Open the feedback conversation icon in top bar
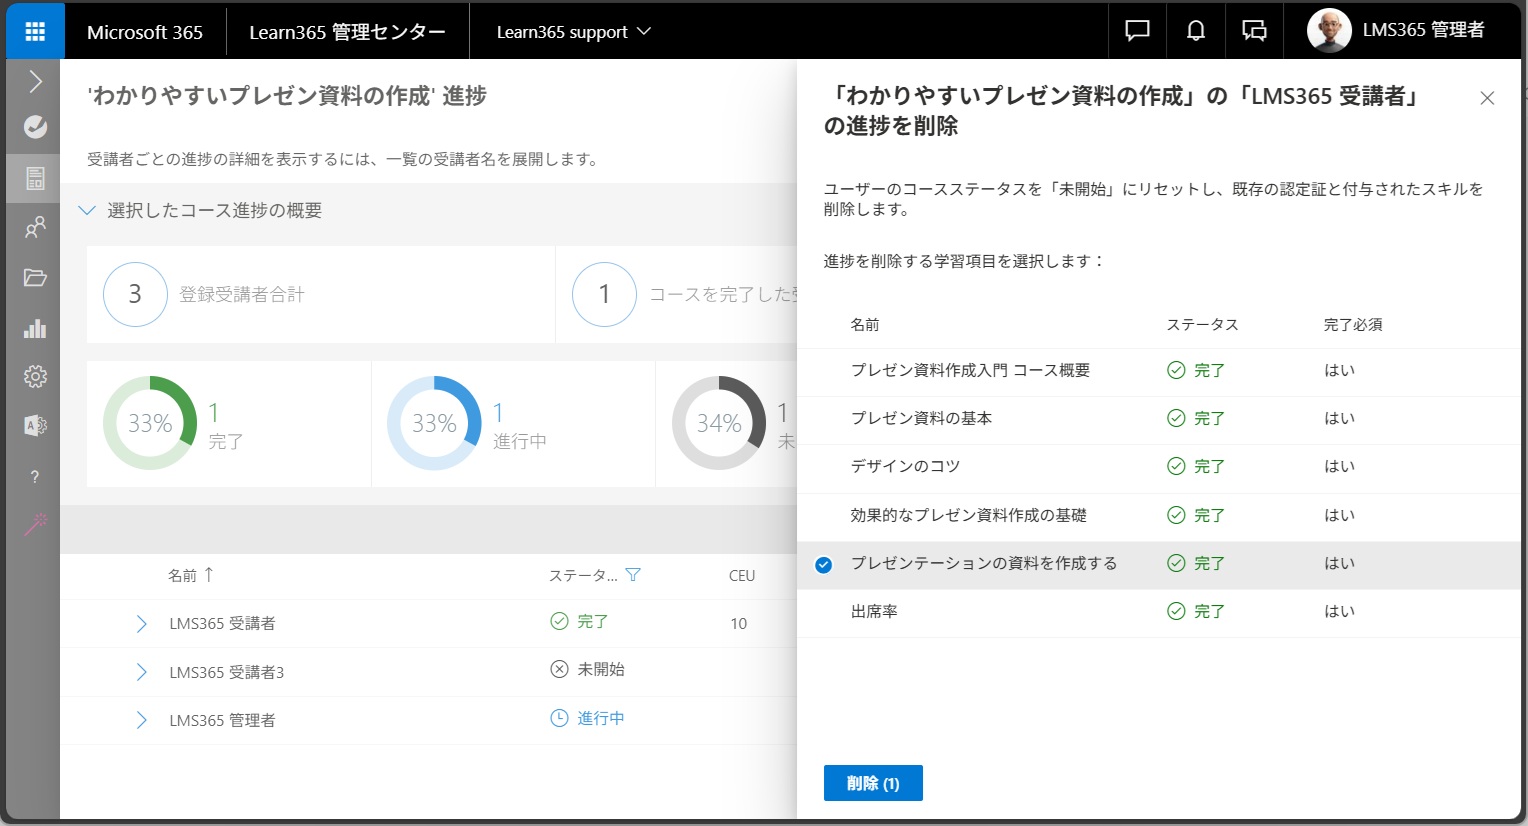The height and width of the screenshot is (826, 1528). (x=1254, y=31)
